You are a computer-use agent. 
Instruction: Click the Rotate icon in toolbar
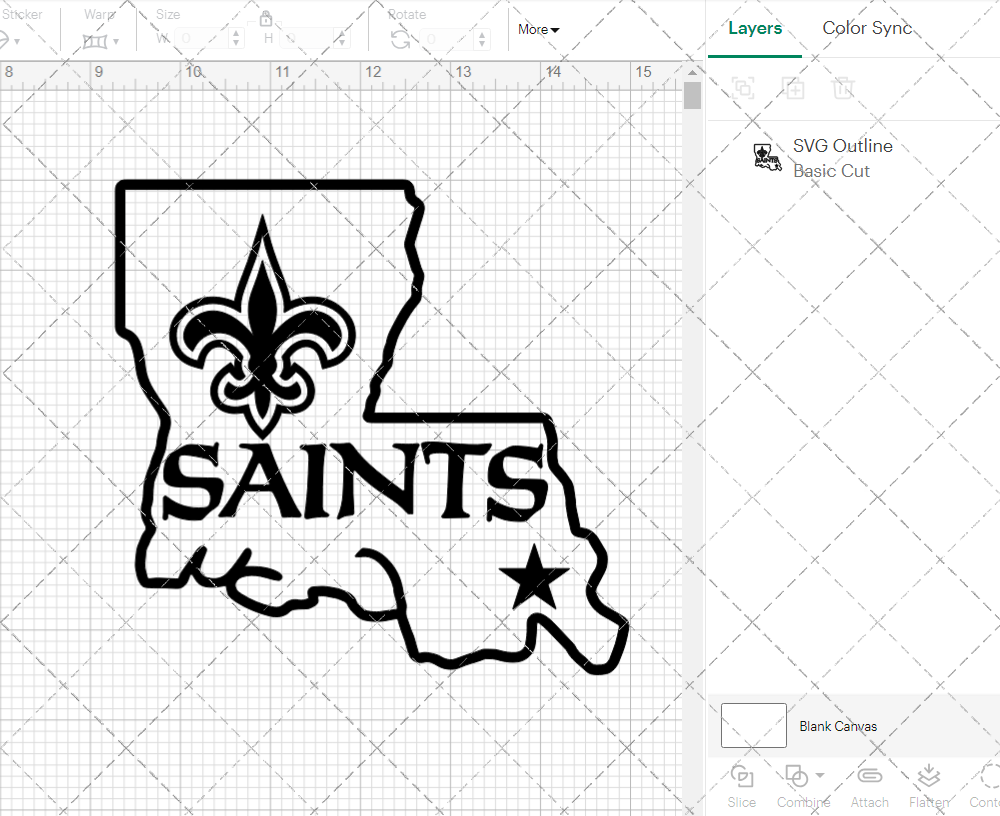[400, 39]
